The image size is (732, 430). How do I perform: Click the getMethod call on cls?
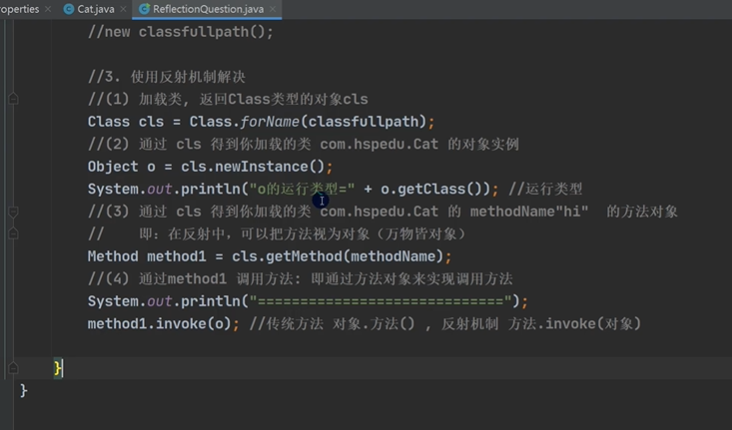click(304, 256)
